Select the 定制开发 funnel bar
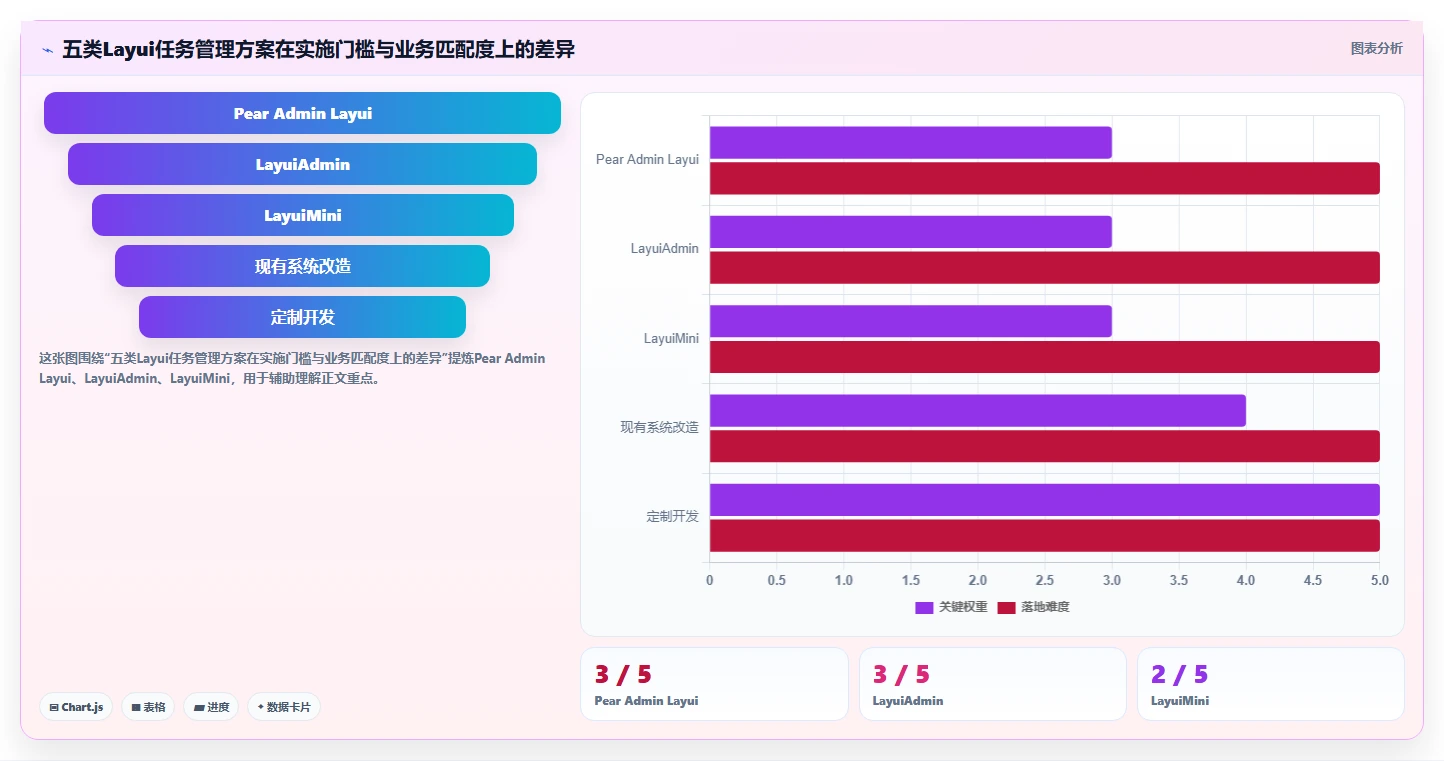This screenshot has width=1444, height=761. click(302, 317)
